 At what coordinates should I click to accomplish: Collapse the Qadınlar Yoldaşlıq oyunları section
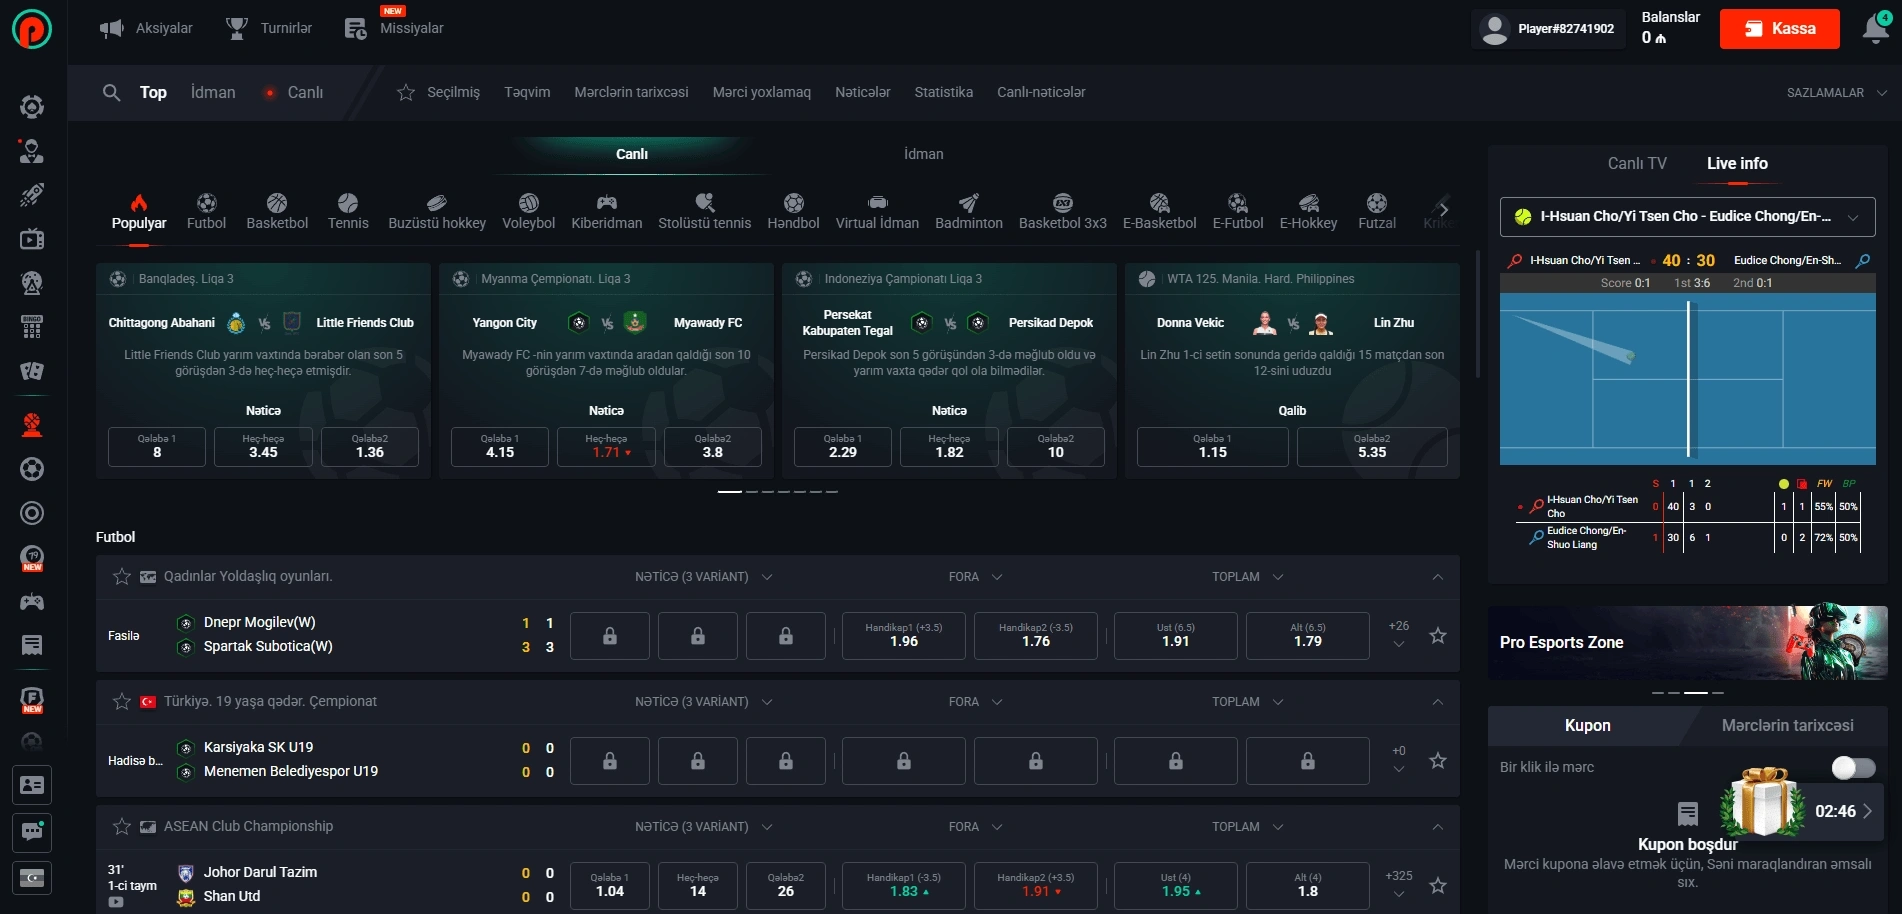pyautogui.click(x=1437, y=577)
